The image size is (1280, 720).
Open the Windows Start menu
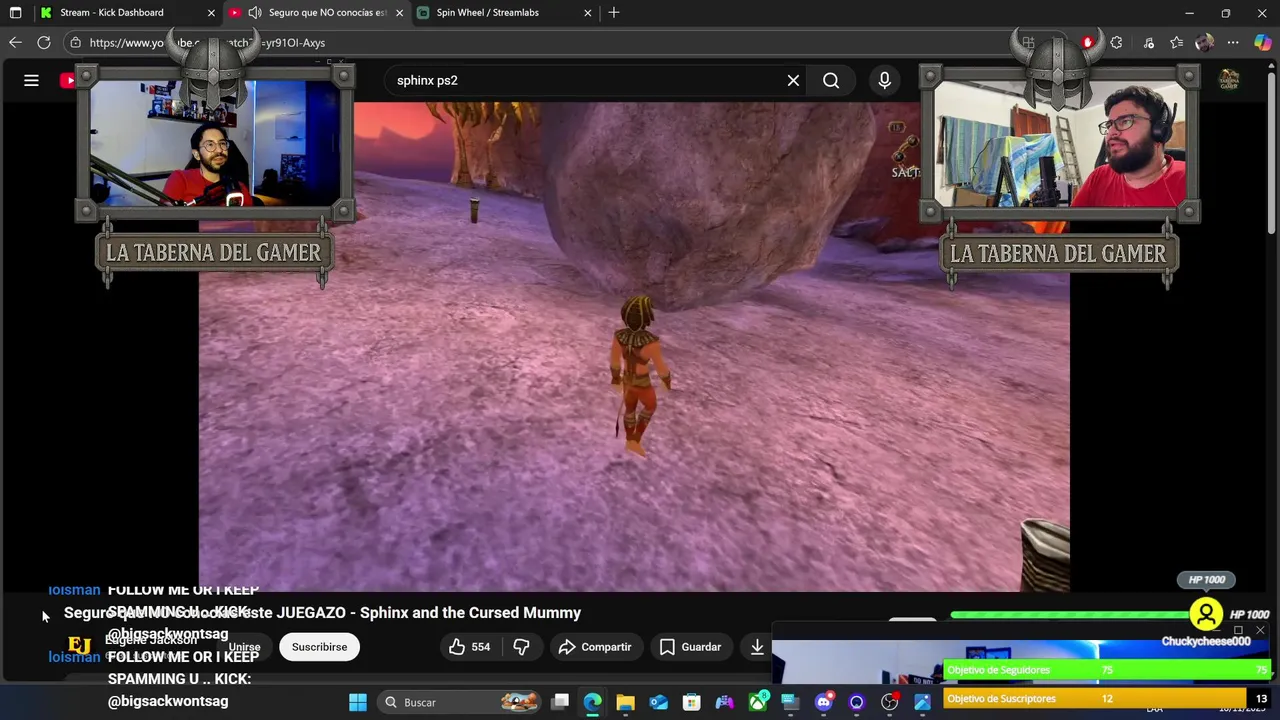click(357, 702)
